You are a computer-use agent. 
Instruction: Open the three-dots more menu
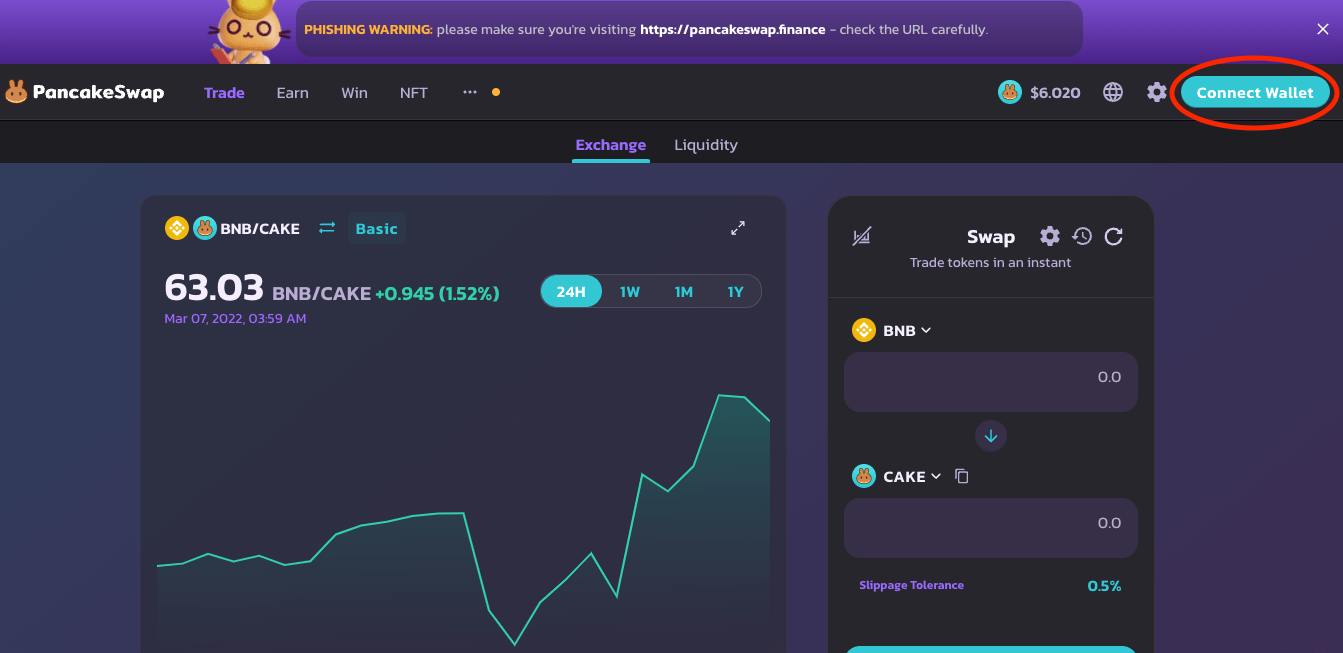470,92
